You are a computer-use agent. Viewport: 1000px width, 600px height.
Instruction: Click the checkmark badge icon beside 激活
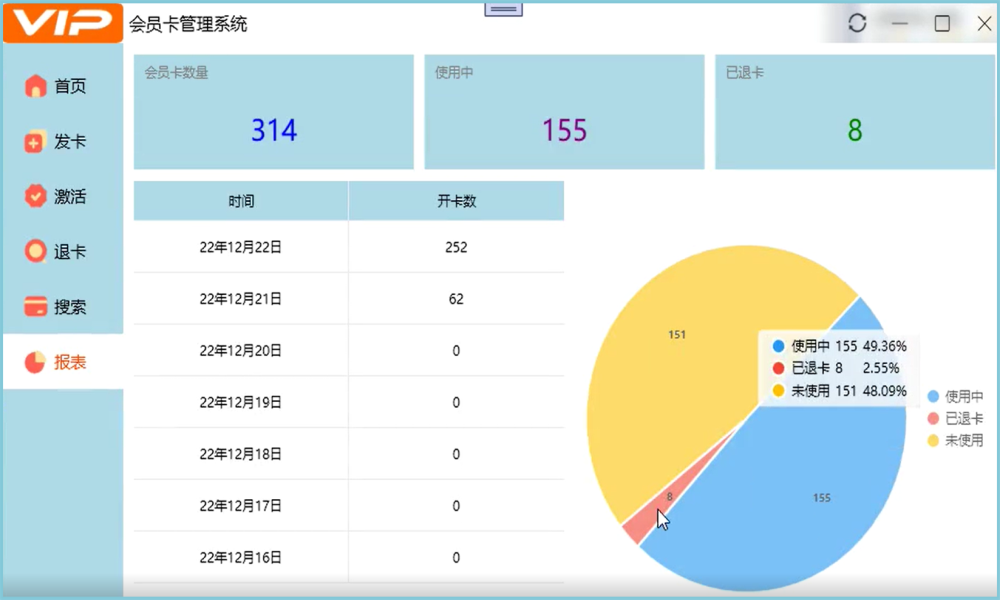pyautogui.click(x=35, y=196)
